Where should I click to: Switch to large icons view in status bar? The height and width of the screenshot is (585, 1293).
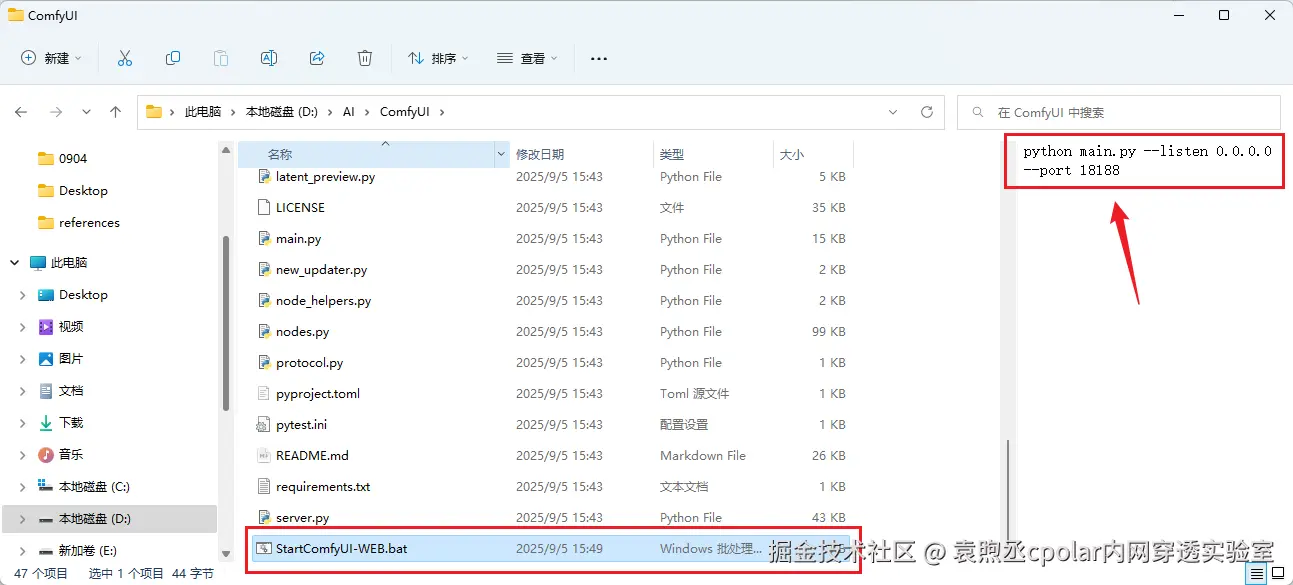coord(1277,574)
